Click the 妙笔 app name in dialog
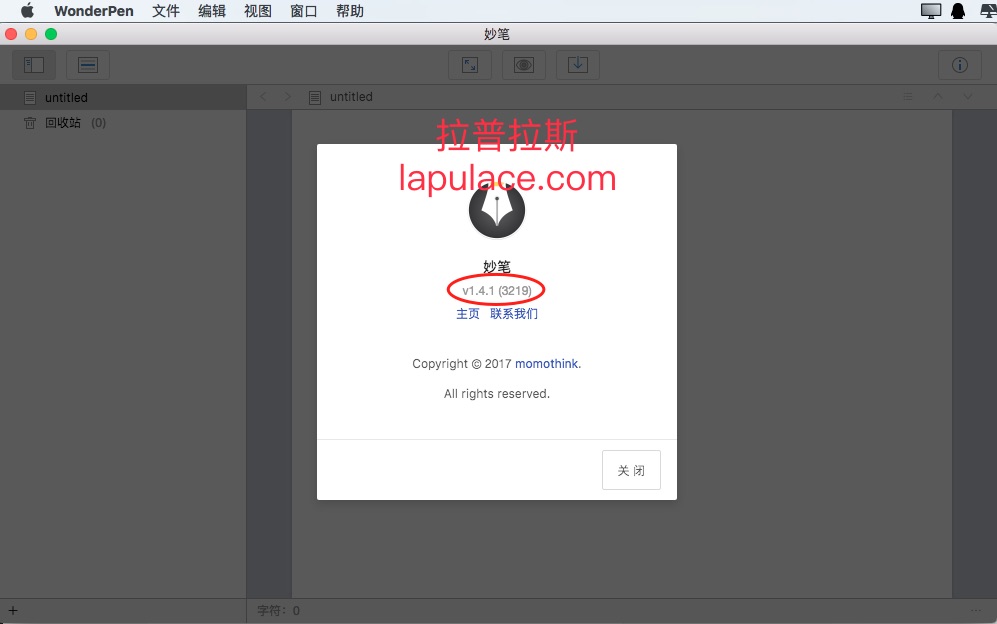The height and width of the screenshot is (624, 997). pyautogui.click(x=497, y=267)
